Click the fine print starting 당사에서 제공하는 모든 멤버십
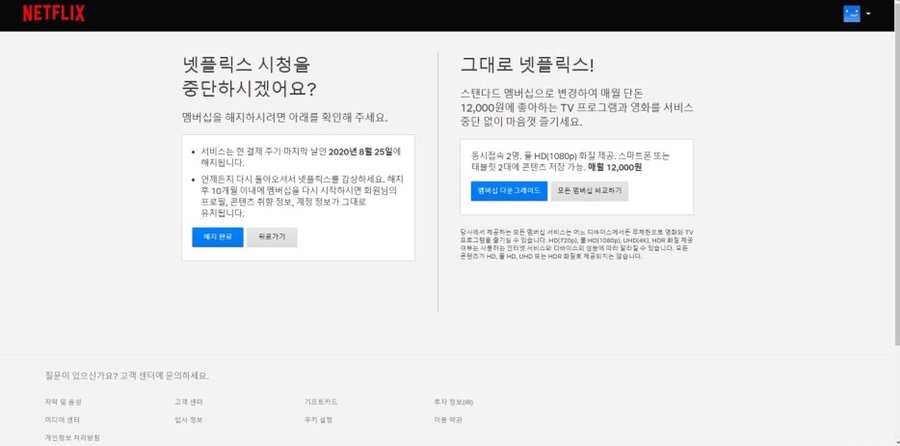Viewport: 900px width, 446px height. coord(577,245)
